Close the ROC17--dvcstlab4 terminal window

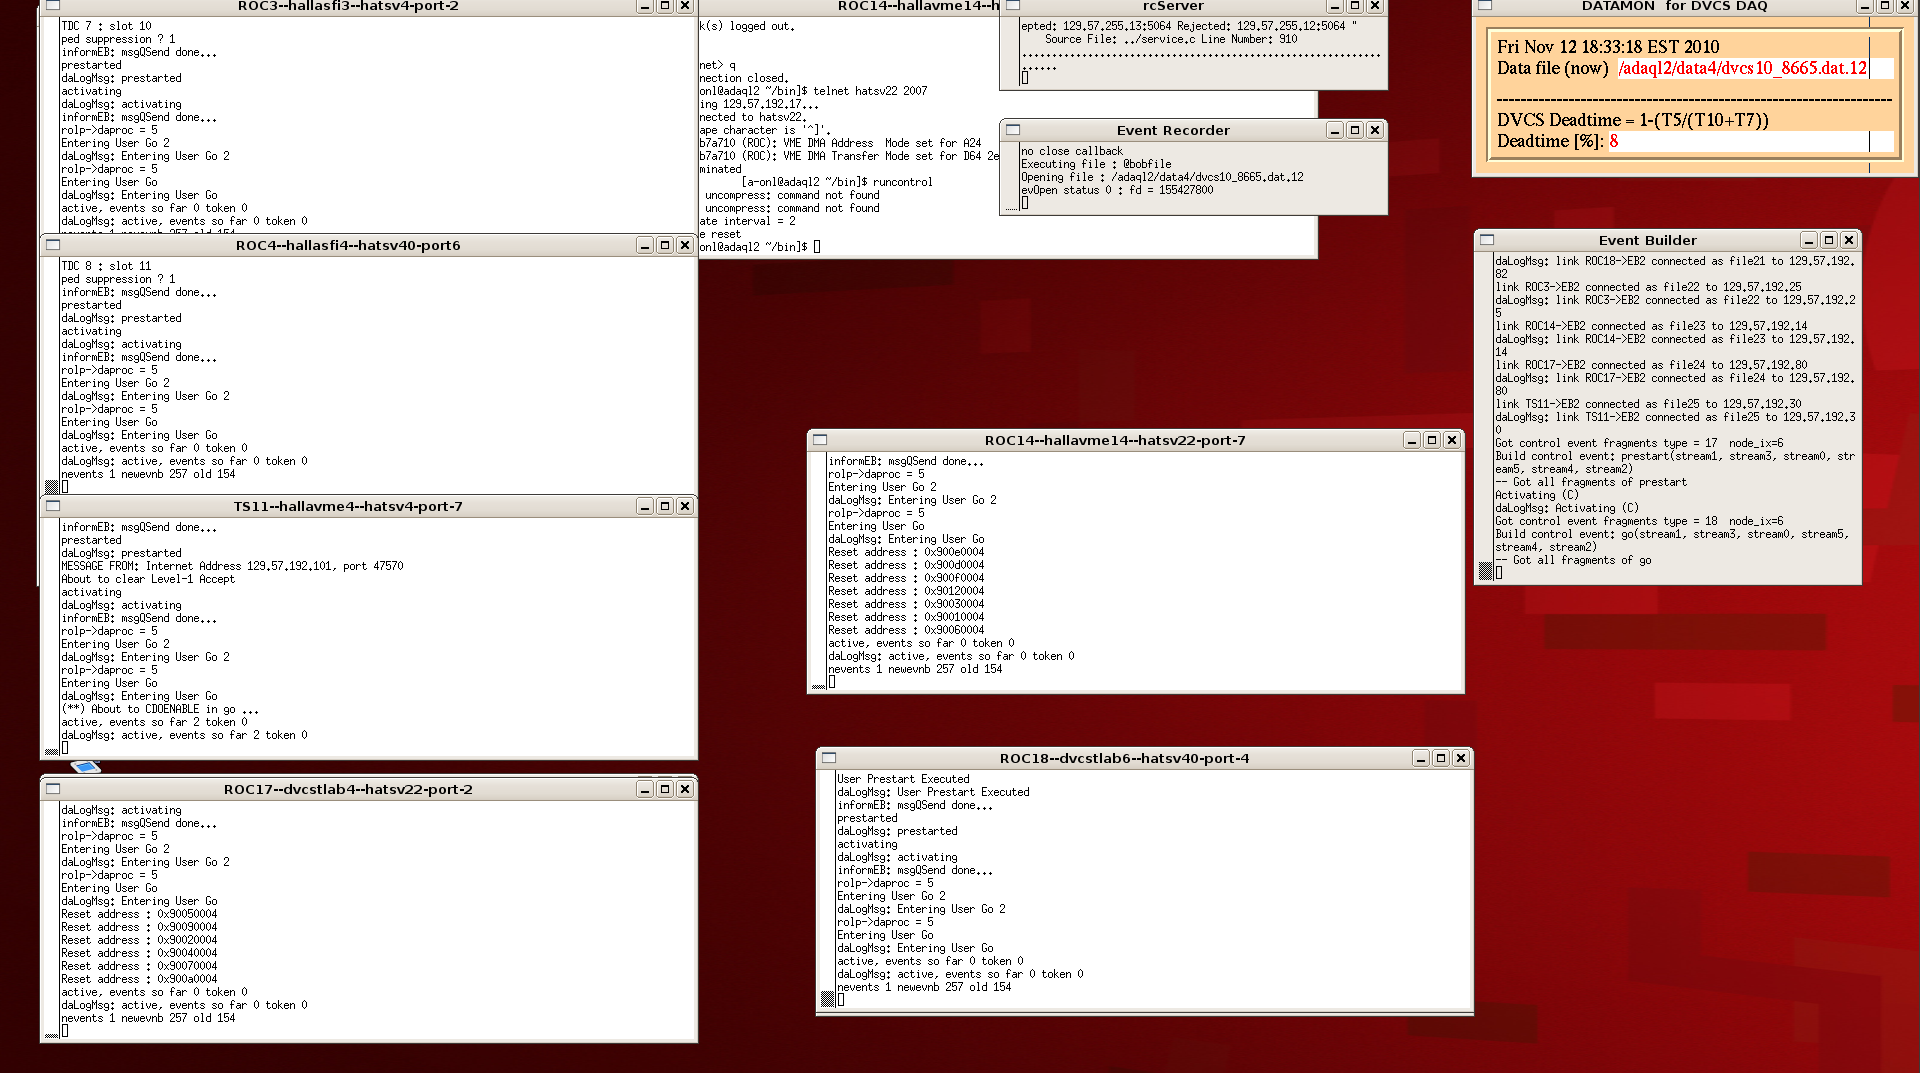[x=685, y=789]
